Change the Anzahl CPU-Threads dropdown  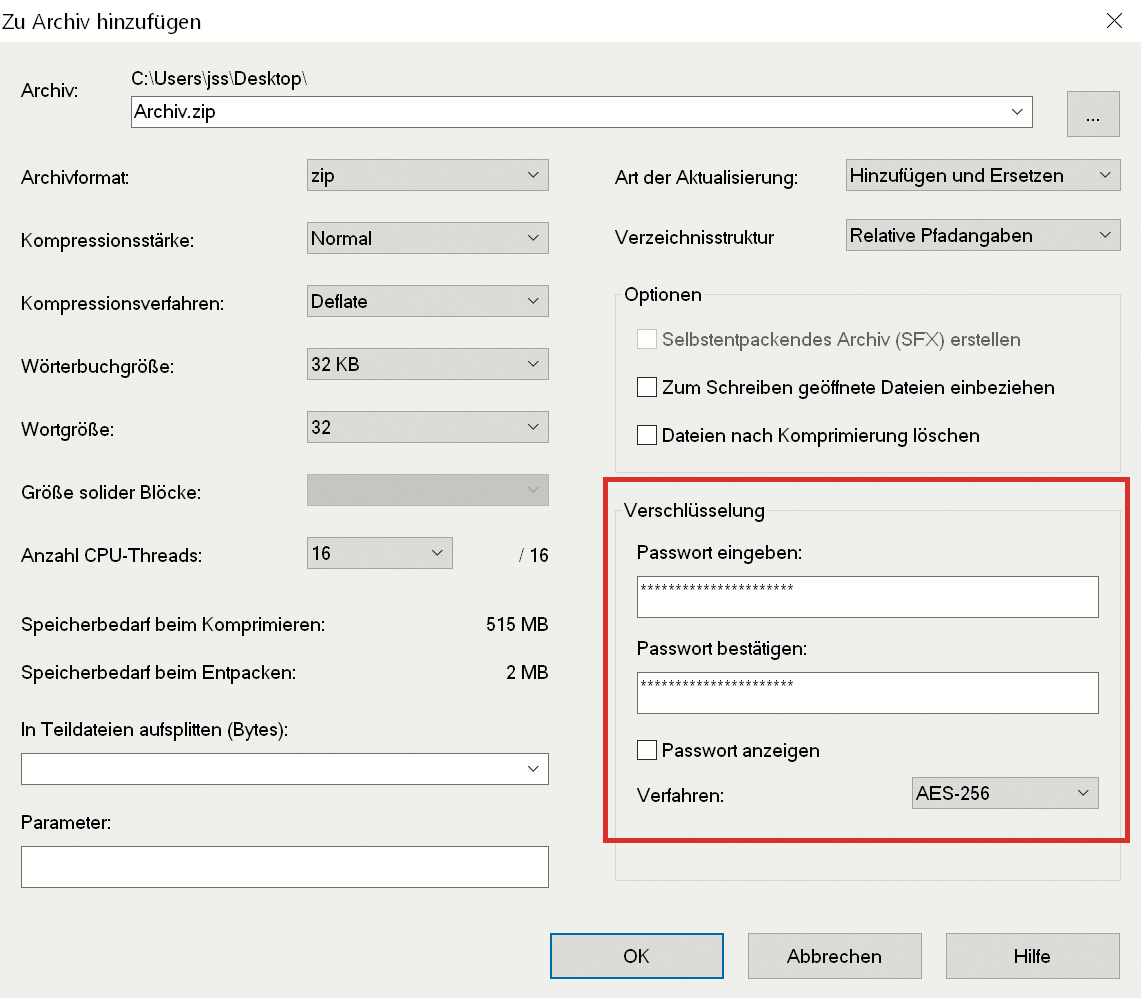pos(380,553)
